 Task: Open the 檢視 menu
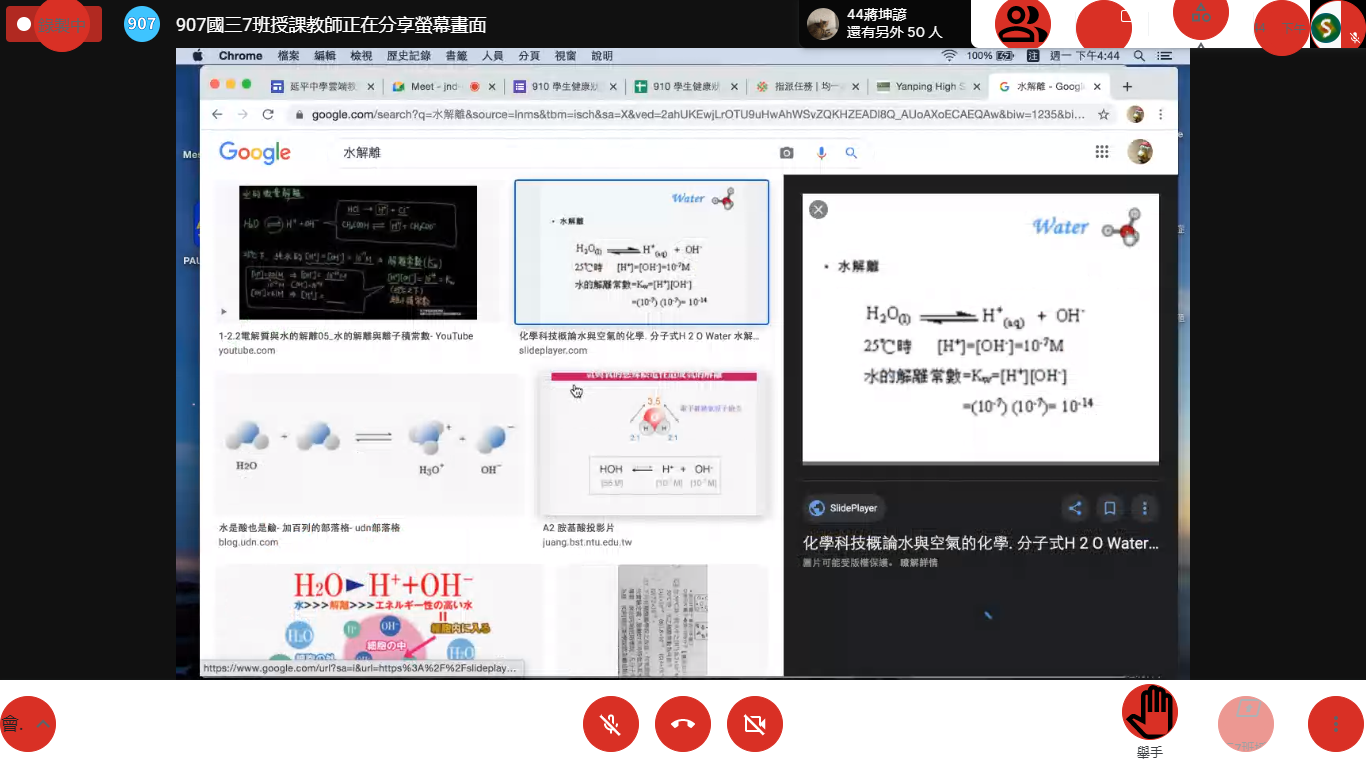click(x=361, y=56)
